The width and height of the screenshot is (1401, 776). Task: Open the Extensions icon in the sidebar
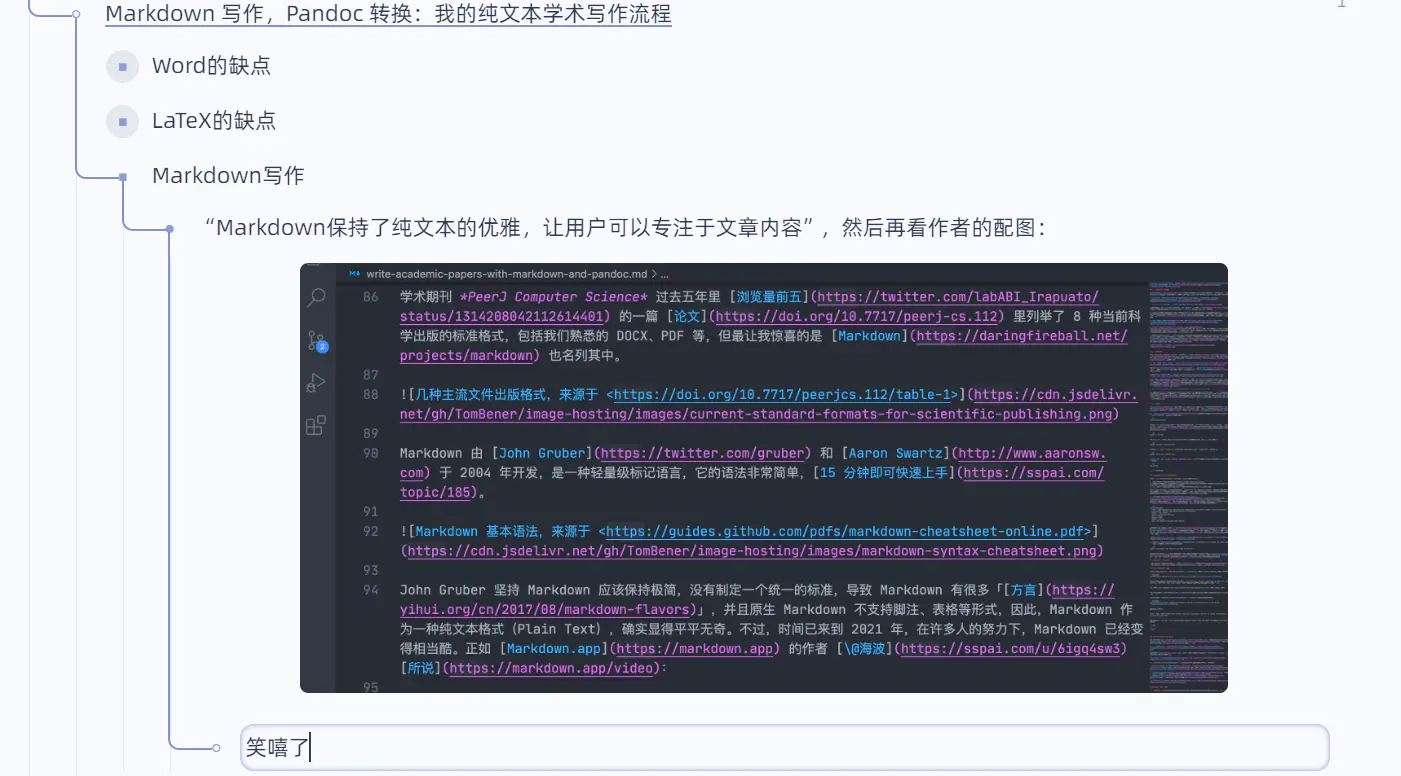315,424
